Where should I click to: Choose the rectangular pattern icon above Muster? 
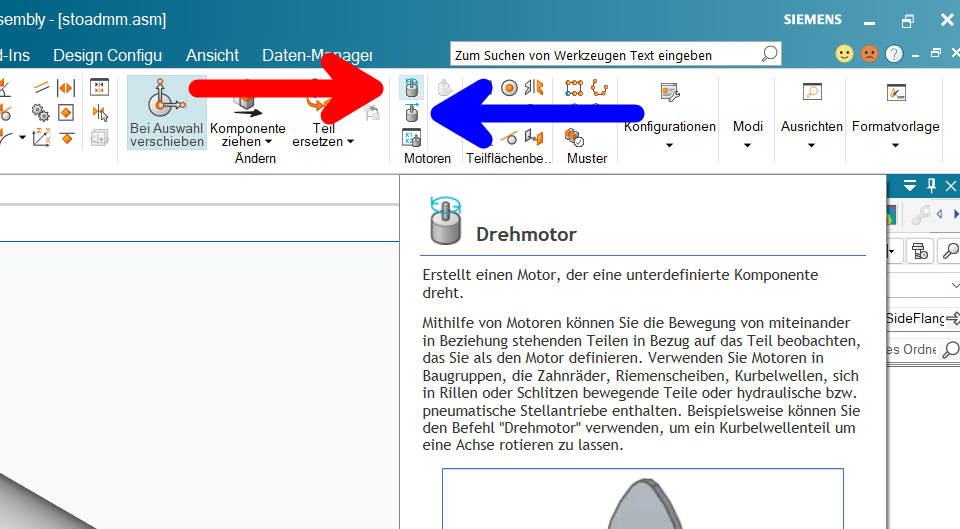tap(574, 88)
